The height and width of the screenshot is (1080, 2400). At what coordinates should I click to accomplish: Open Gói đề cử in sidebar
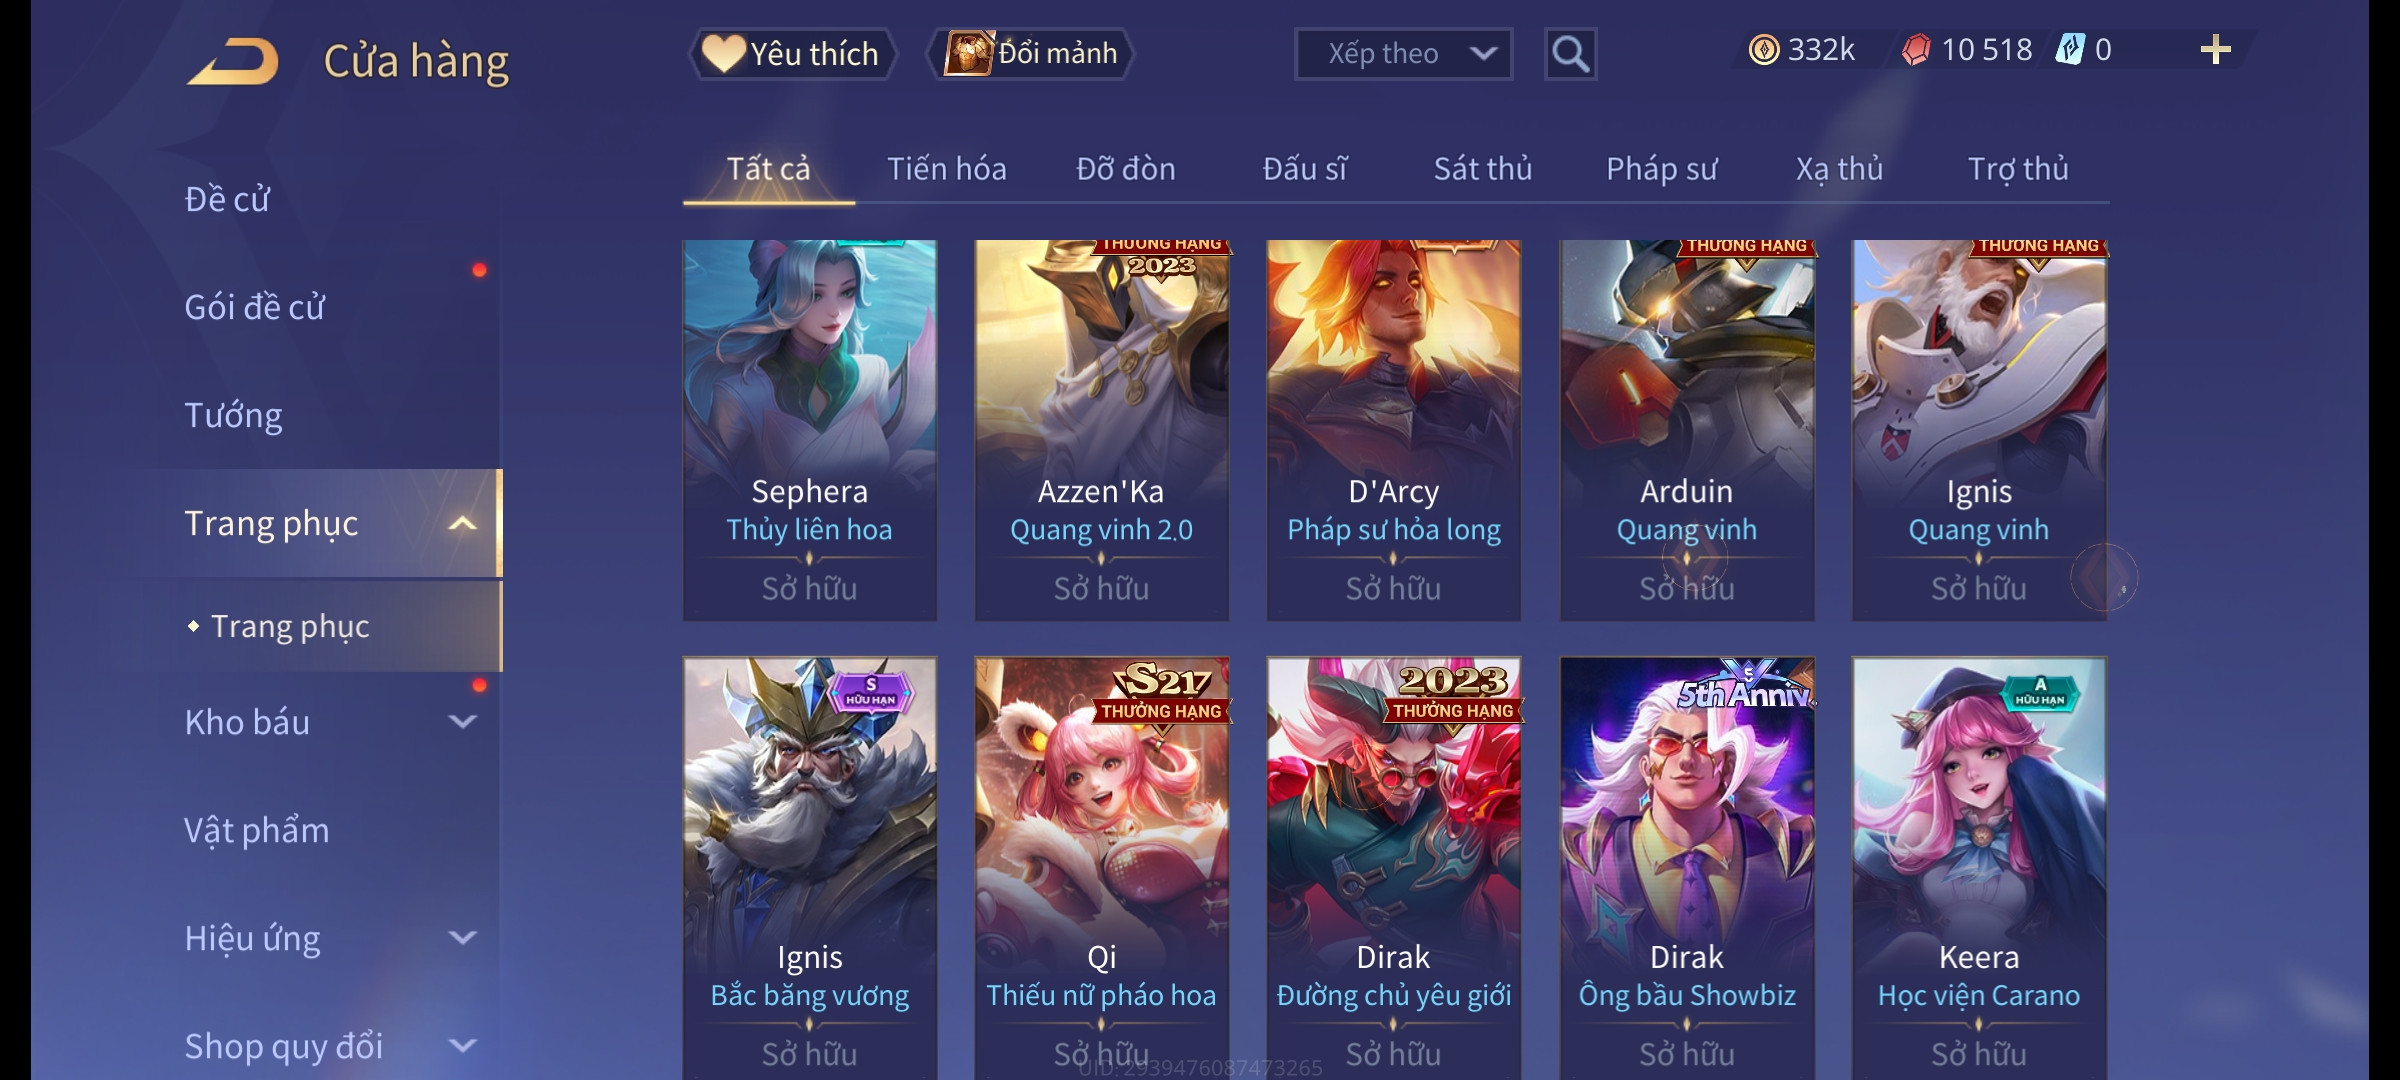click(x=254, y=307)
